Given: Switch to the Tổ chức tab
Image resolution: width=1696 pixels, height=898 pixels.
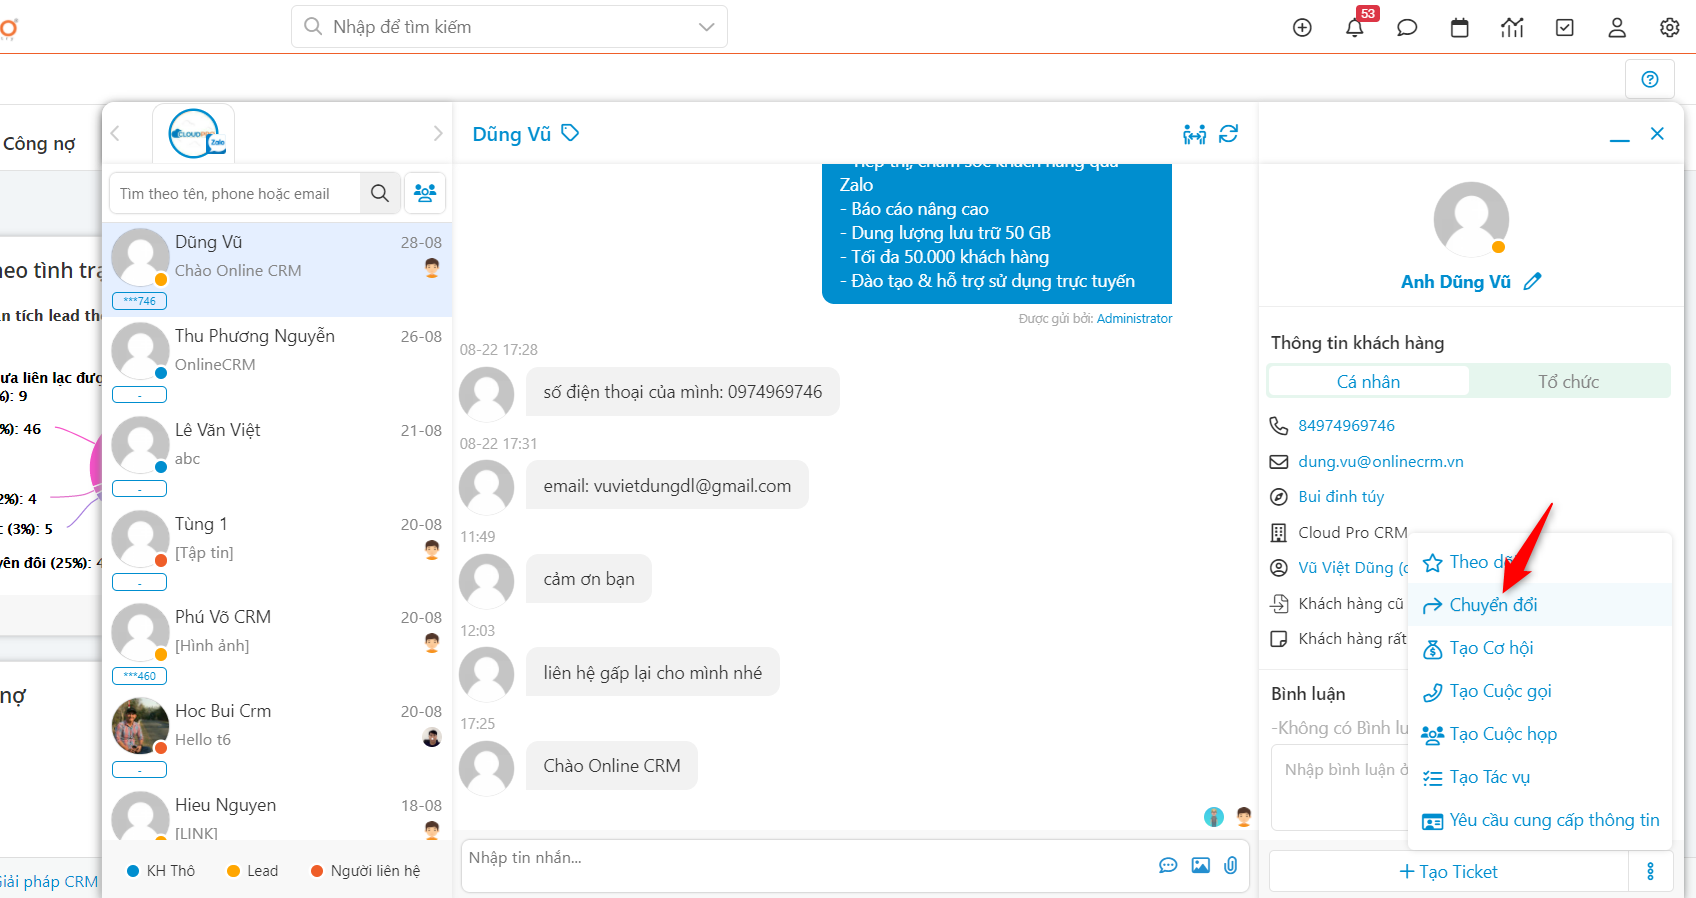Looking at the screenshot, I should (1568, 381).
